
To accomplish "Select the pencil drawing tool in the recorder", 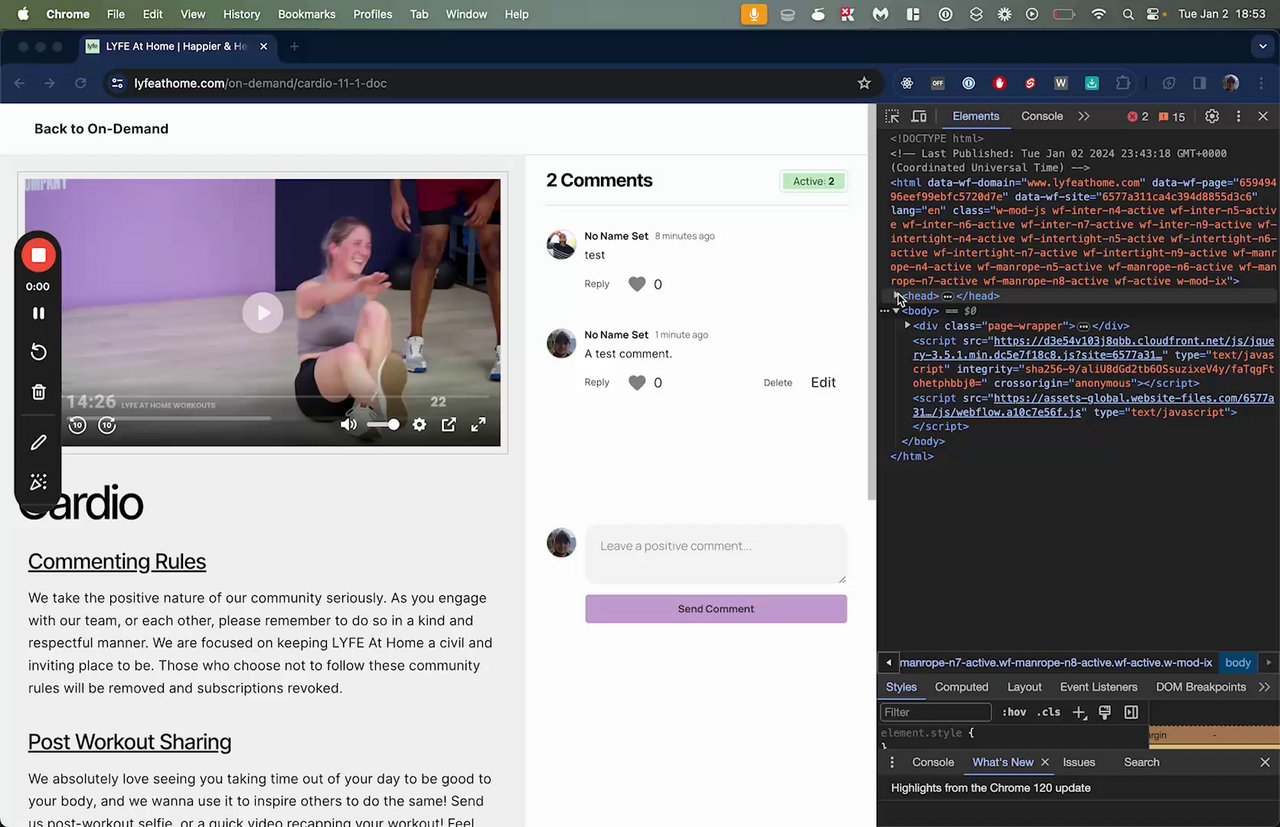I will [x=38, y=442].
